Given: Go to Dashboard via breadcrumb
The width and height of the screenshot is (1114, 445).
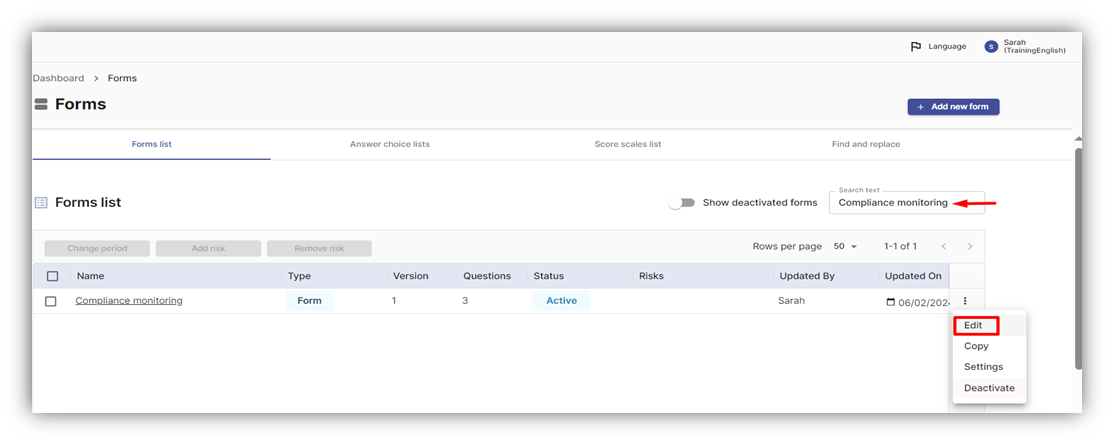Looking at the screenshot, I should (58, 78).
